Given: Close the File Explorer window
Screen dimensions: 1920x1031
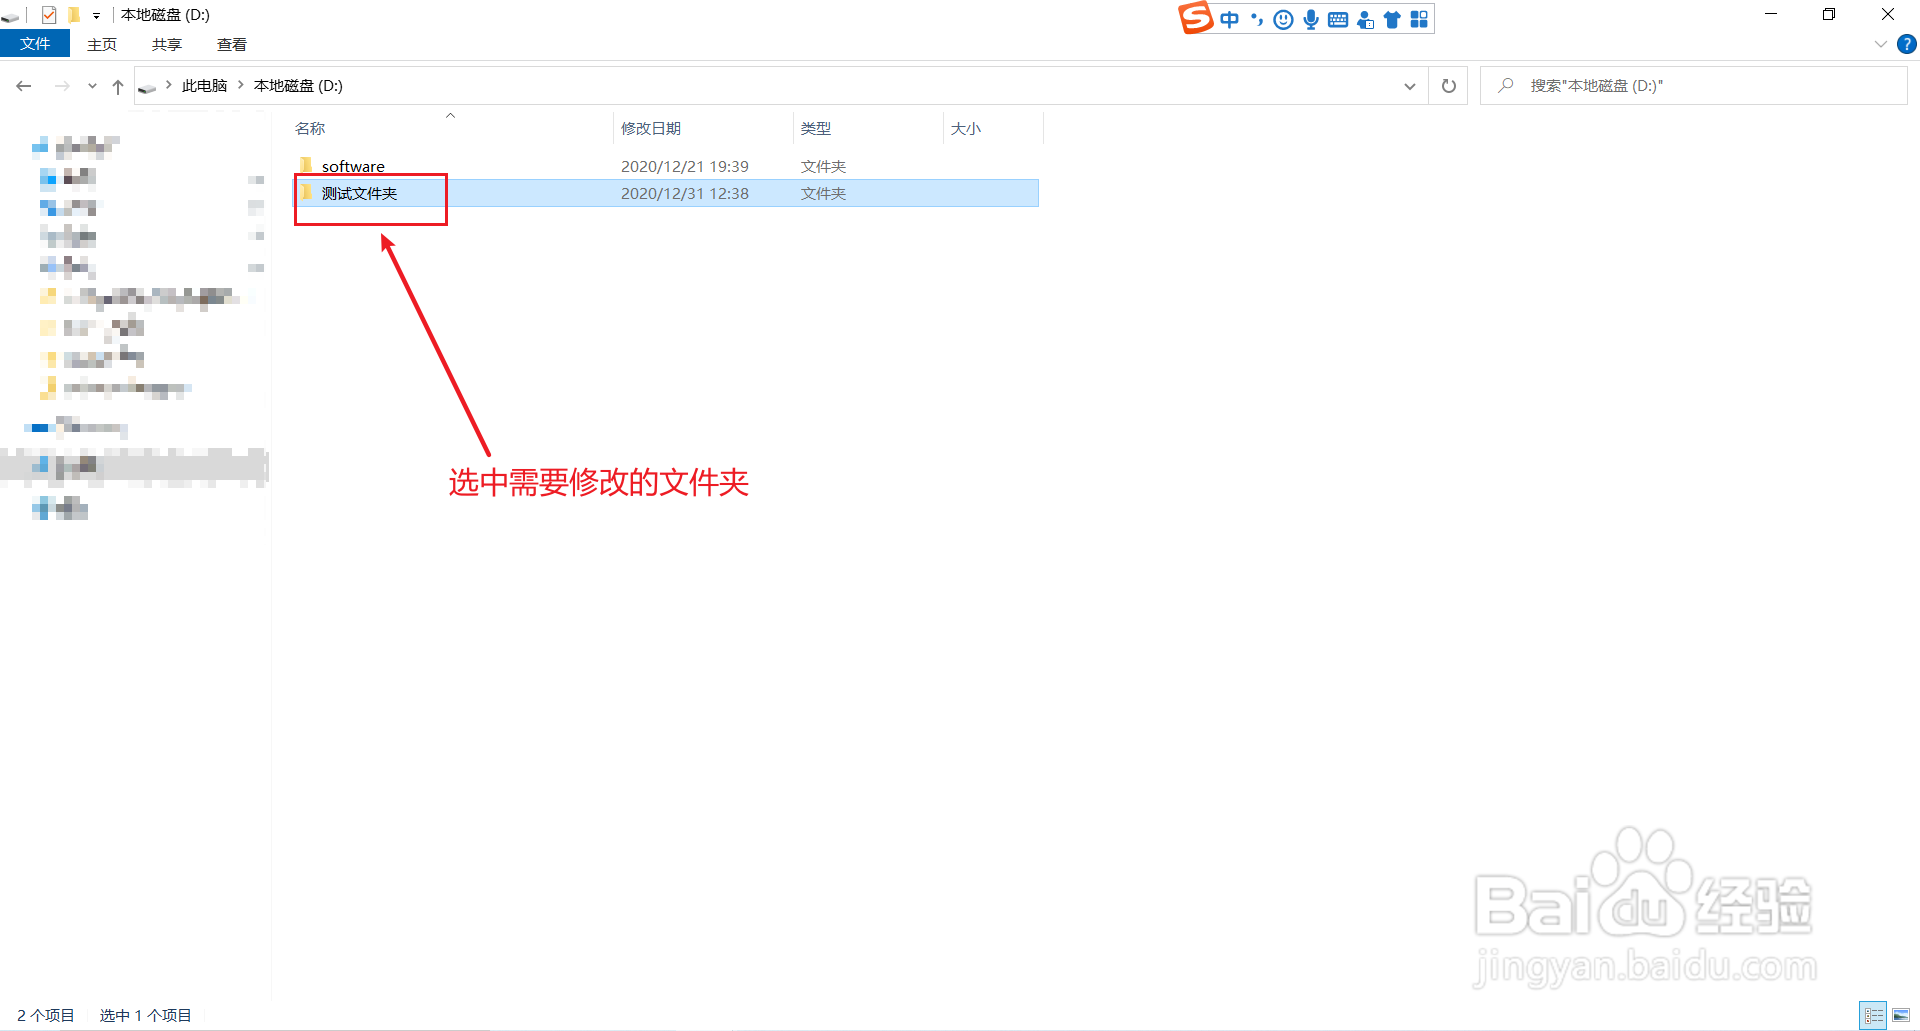Looking at the screenshot, I should click(x=1888, y=14).
